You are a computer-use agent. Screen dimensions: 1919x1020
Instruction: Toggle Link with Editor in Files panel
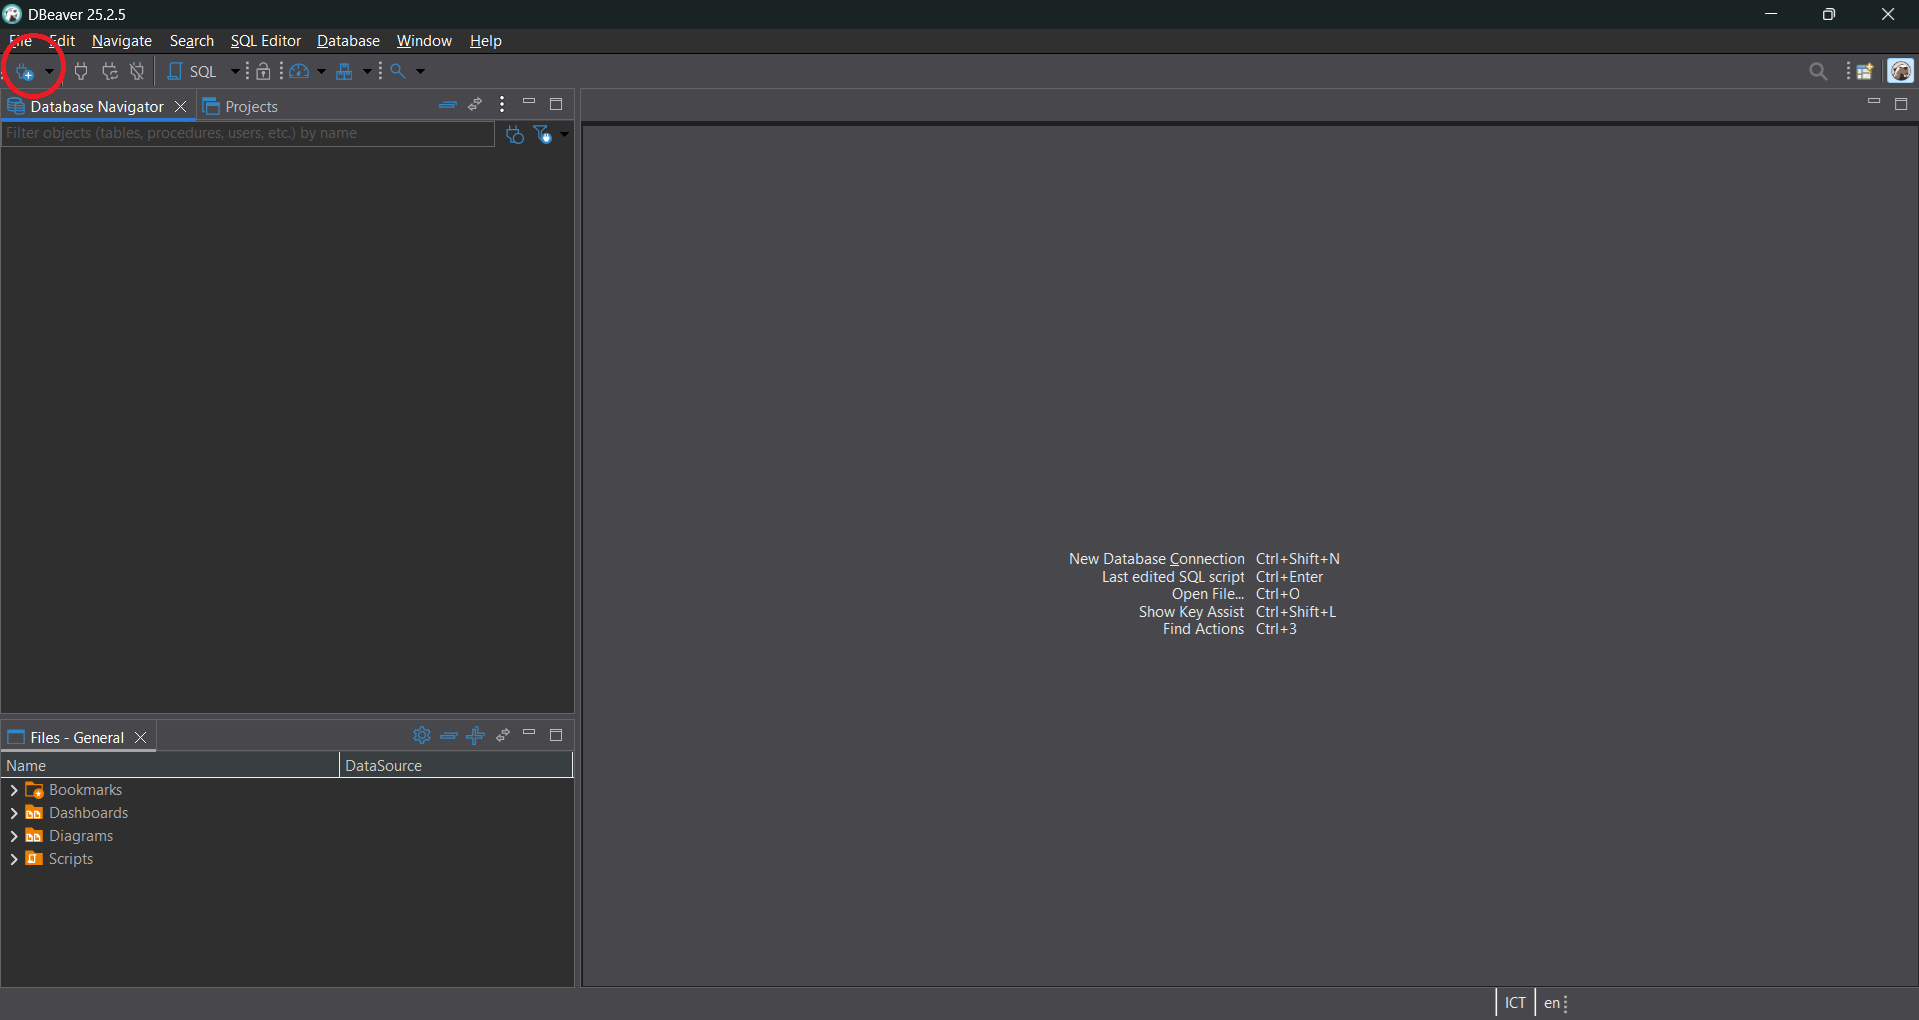503,736
